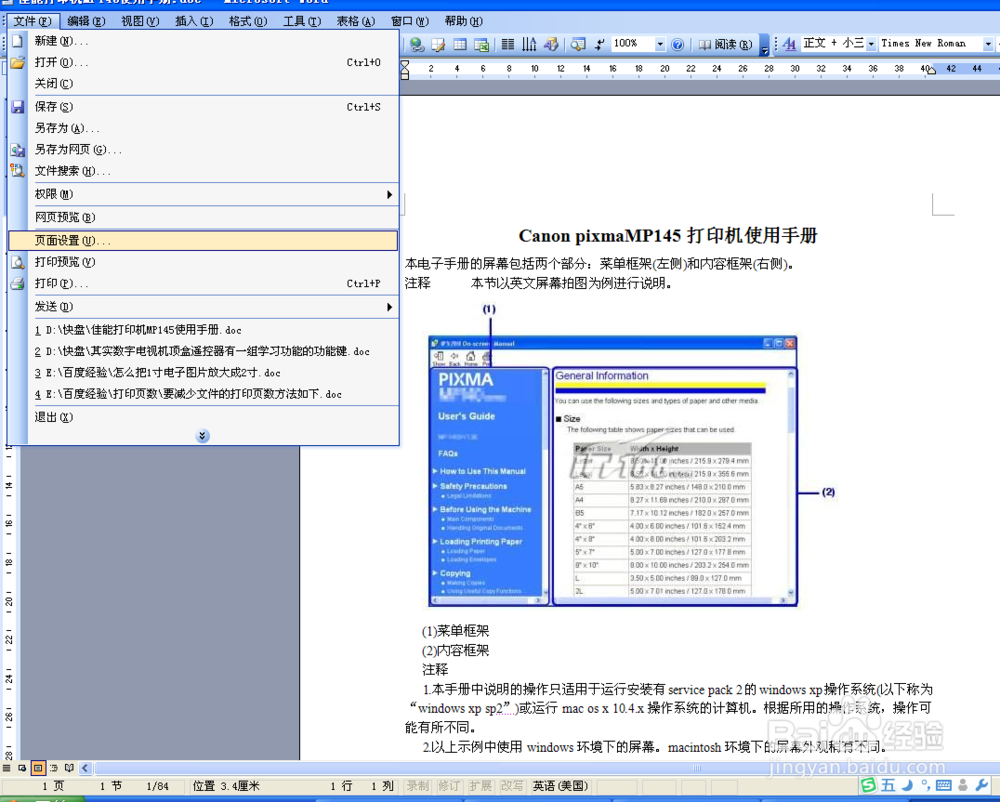Open the 表格 (Table) menu
The width and height of the screenshot is (1000, 802).
tap(355, 22)
